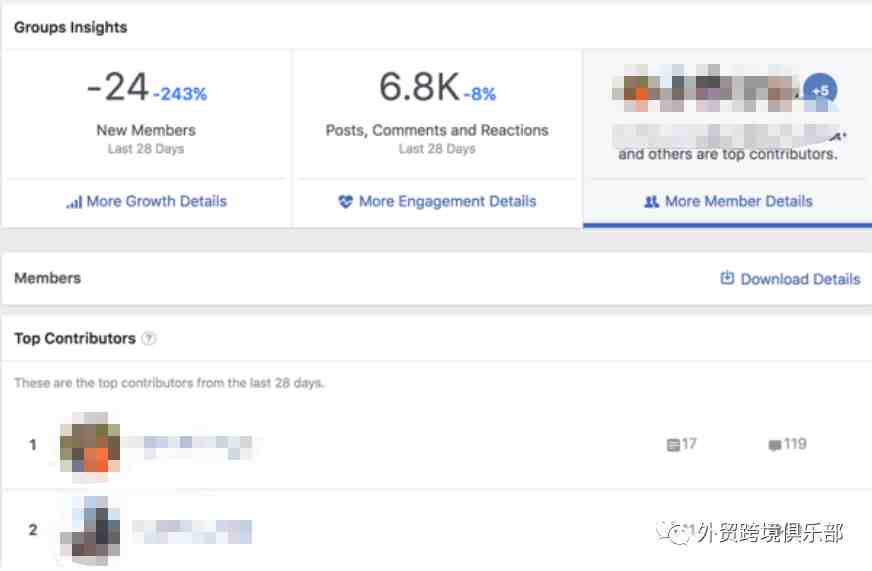Click the engagement heart icon
Screen dimensions: 872x571
tap(345, 201)
